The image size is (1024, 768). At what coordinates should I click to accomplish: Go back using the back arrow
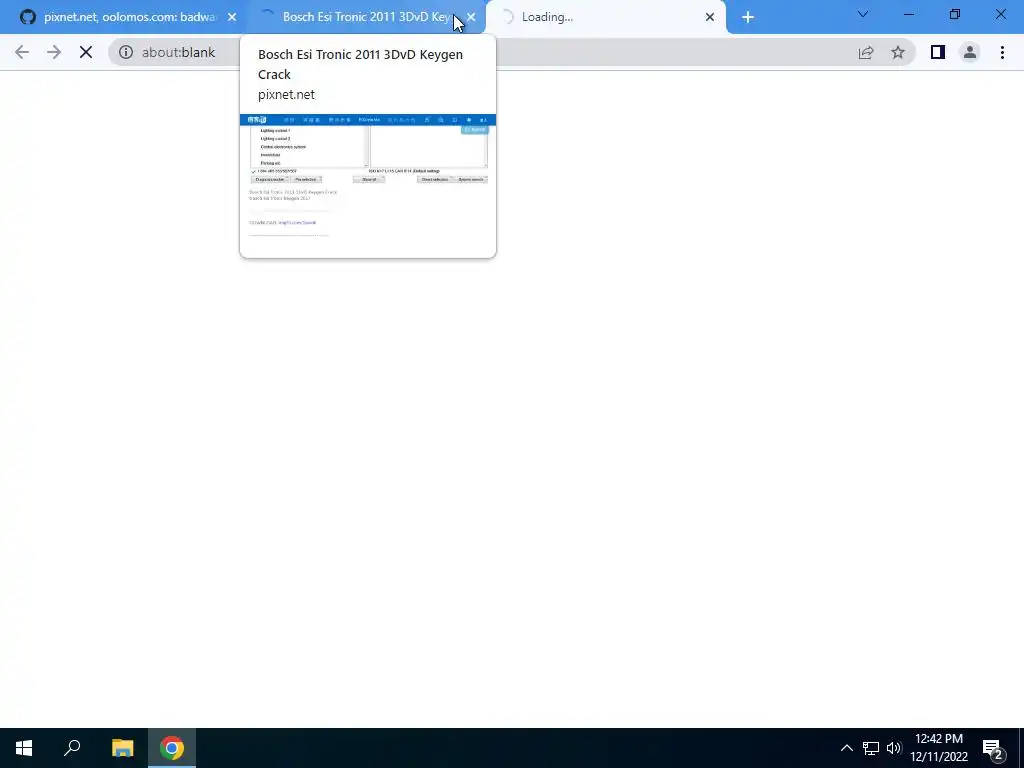click(22, 52)
